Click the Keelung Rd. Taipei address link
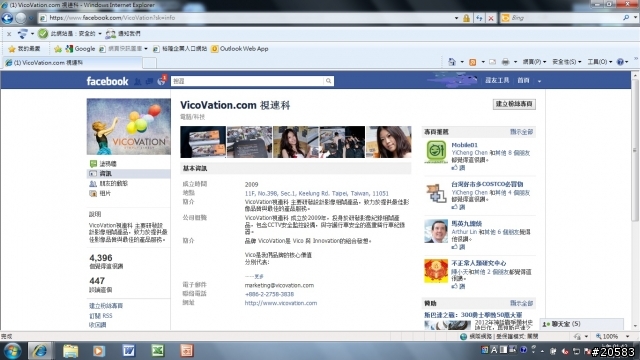The height and width of the screenshot is (360, 640). pos(316,193)
